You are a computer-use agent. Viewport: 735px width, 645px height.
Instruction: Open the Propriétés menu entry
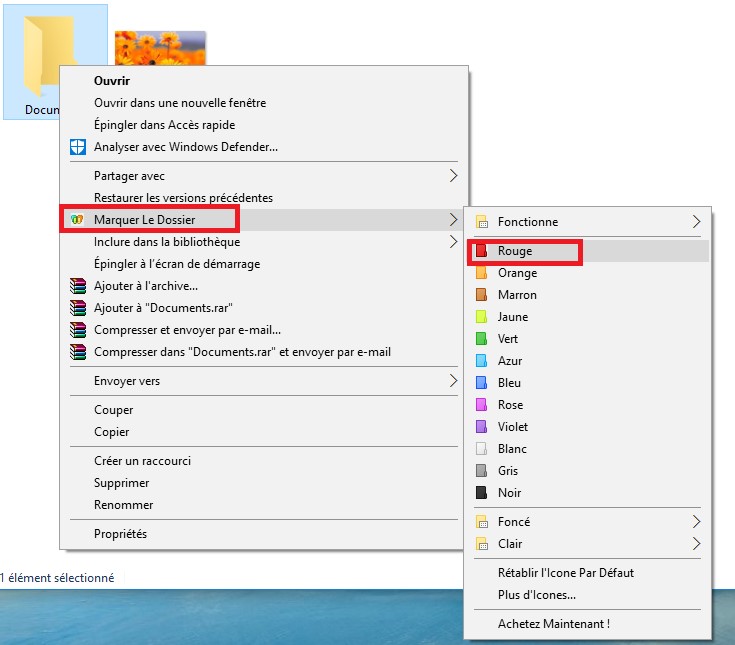[120, 534]
